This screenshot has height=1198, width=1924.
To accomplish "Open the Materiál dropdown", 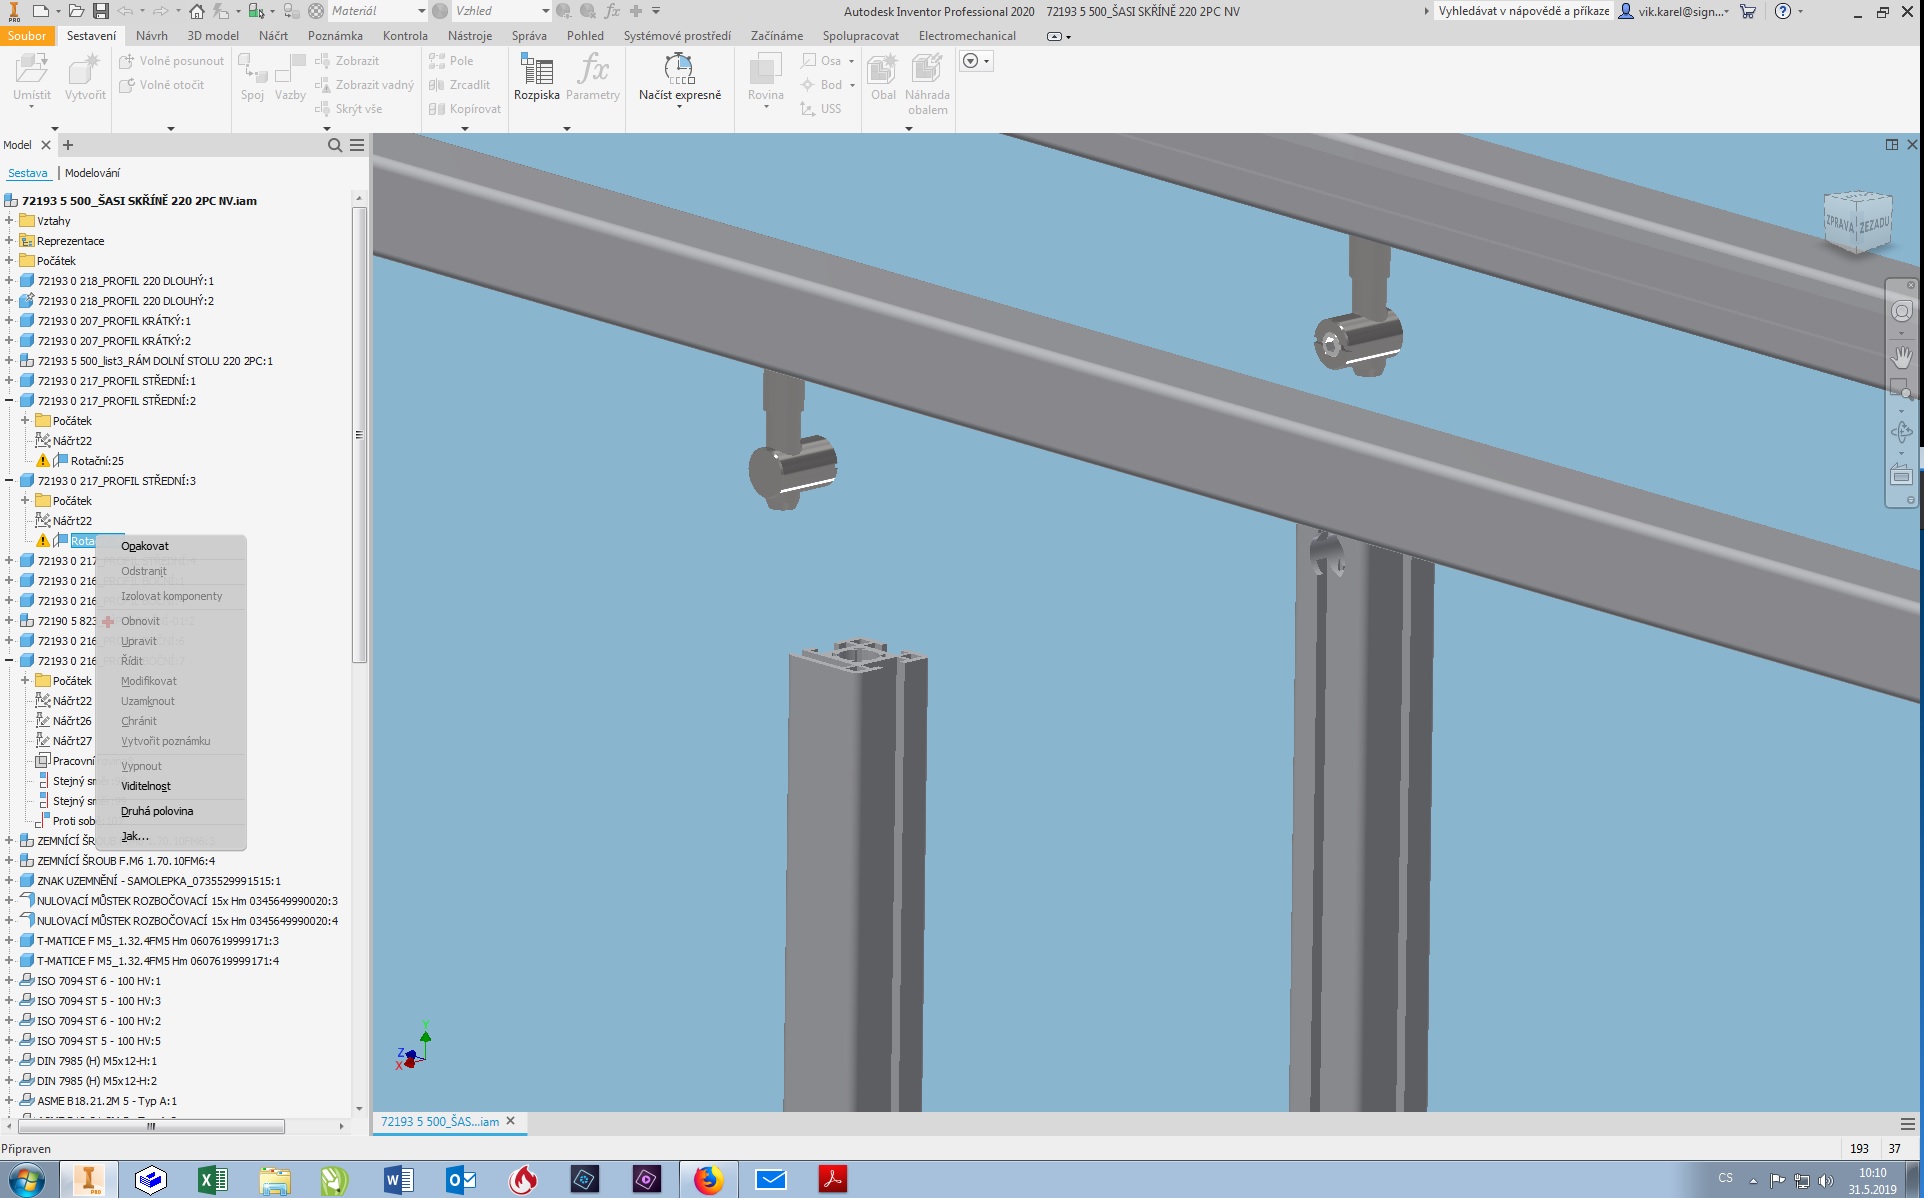I will click(421, 11).
